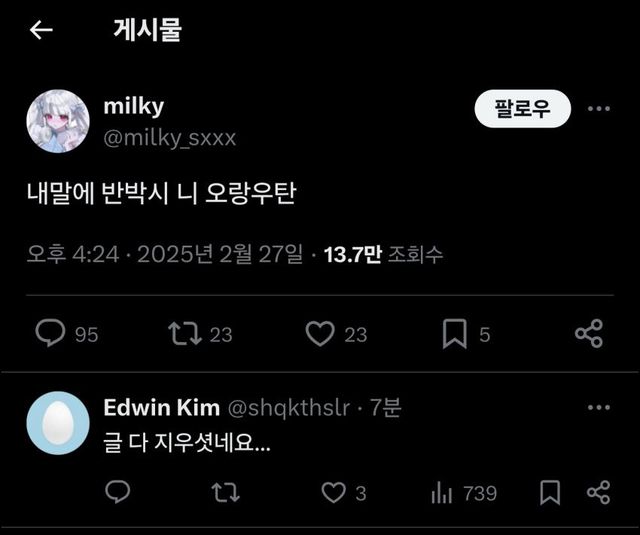Image resolution: width=640 pixels, height=535 pixels.
Task: Visit the @milky_sxxx handle
Action: 170,138
